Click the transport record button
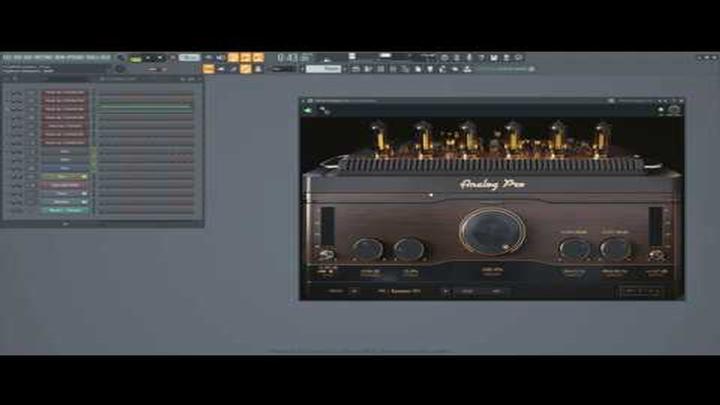720x405 pixels. 173,58
